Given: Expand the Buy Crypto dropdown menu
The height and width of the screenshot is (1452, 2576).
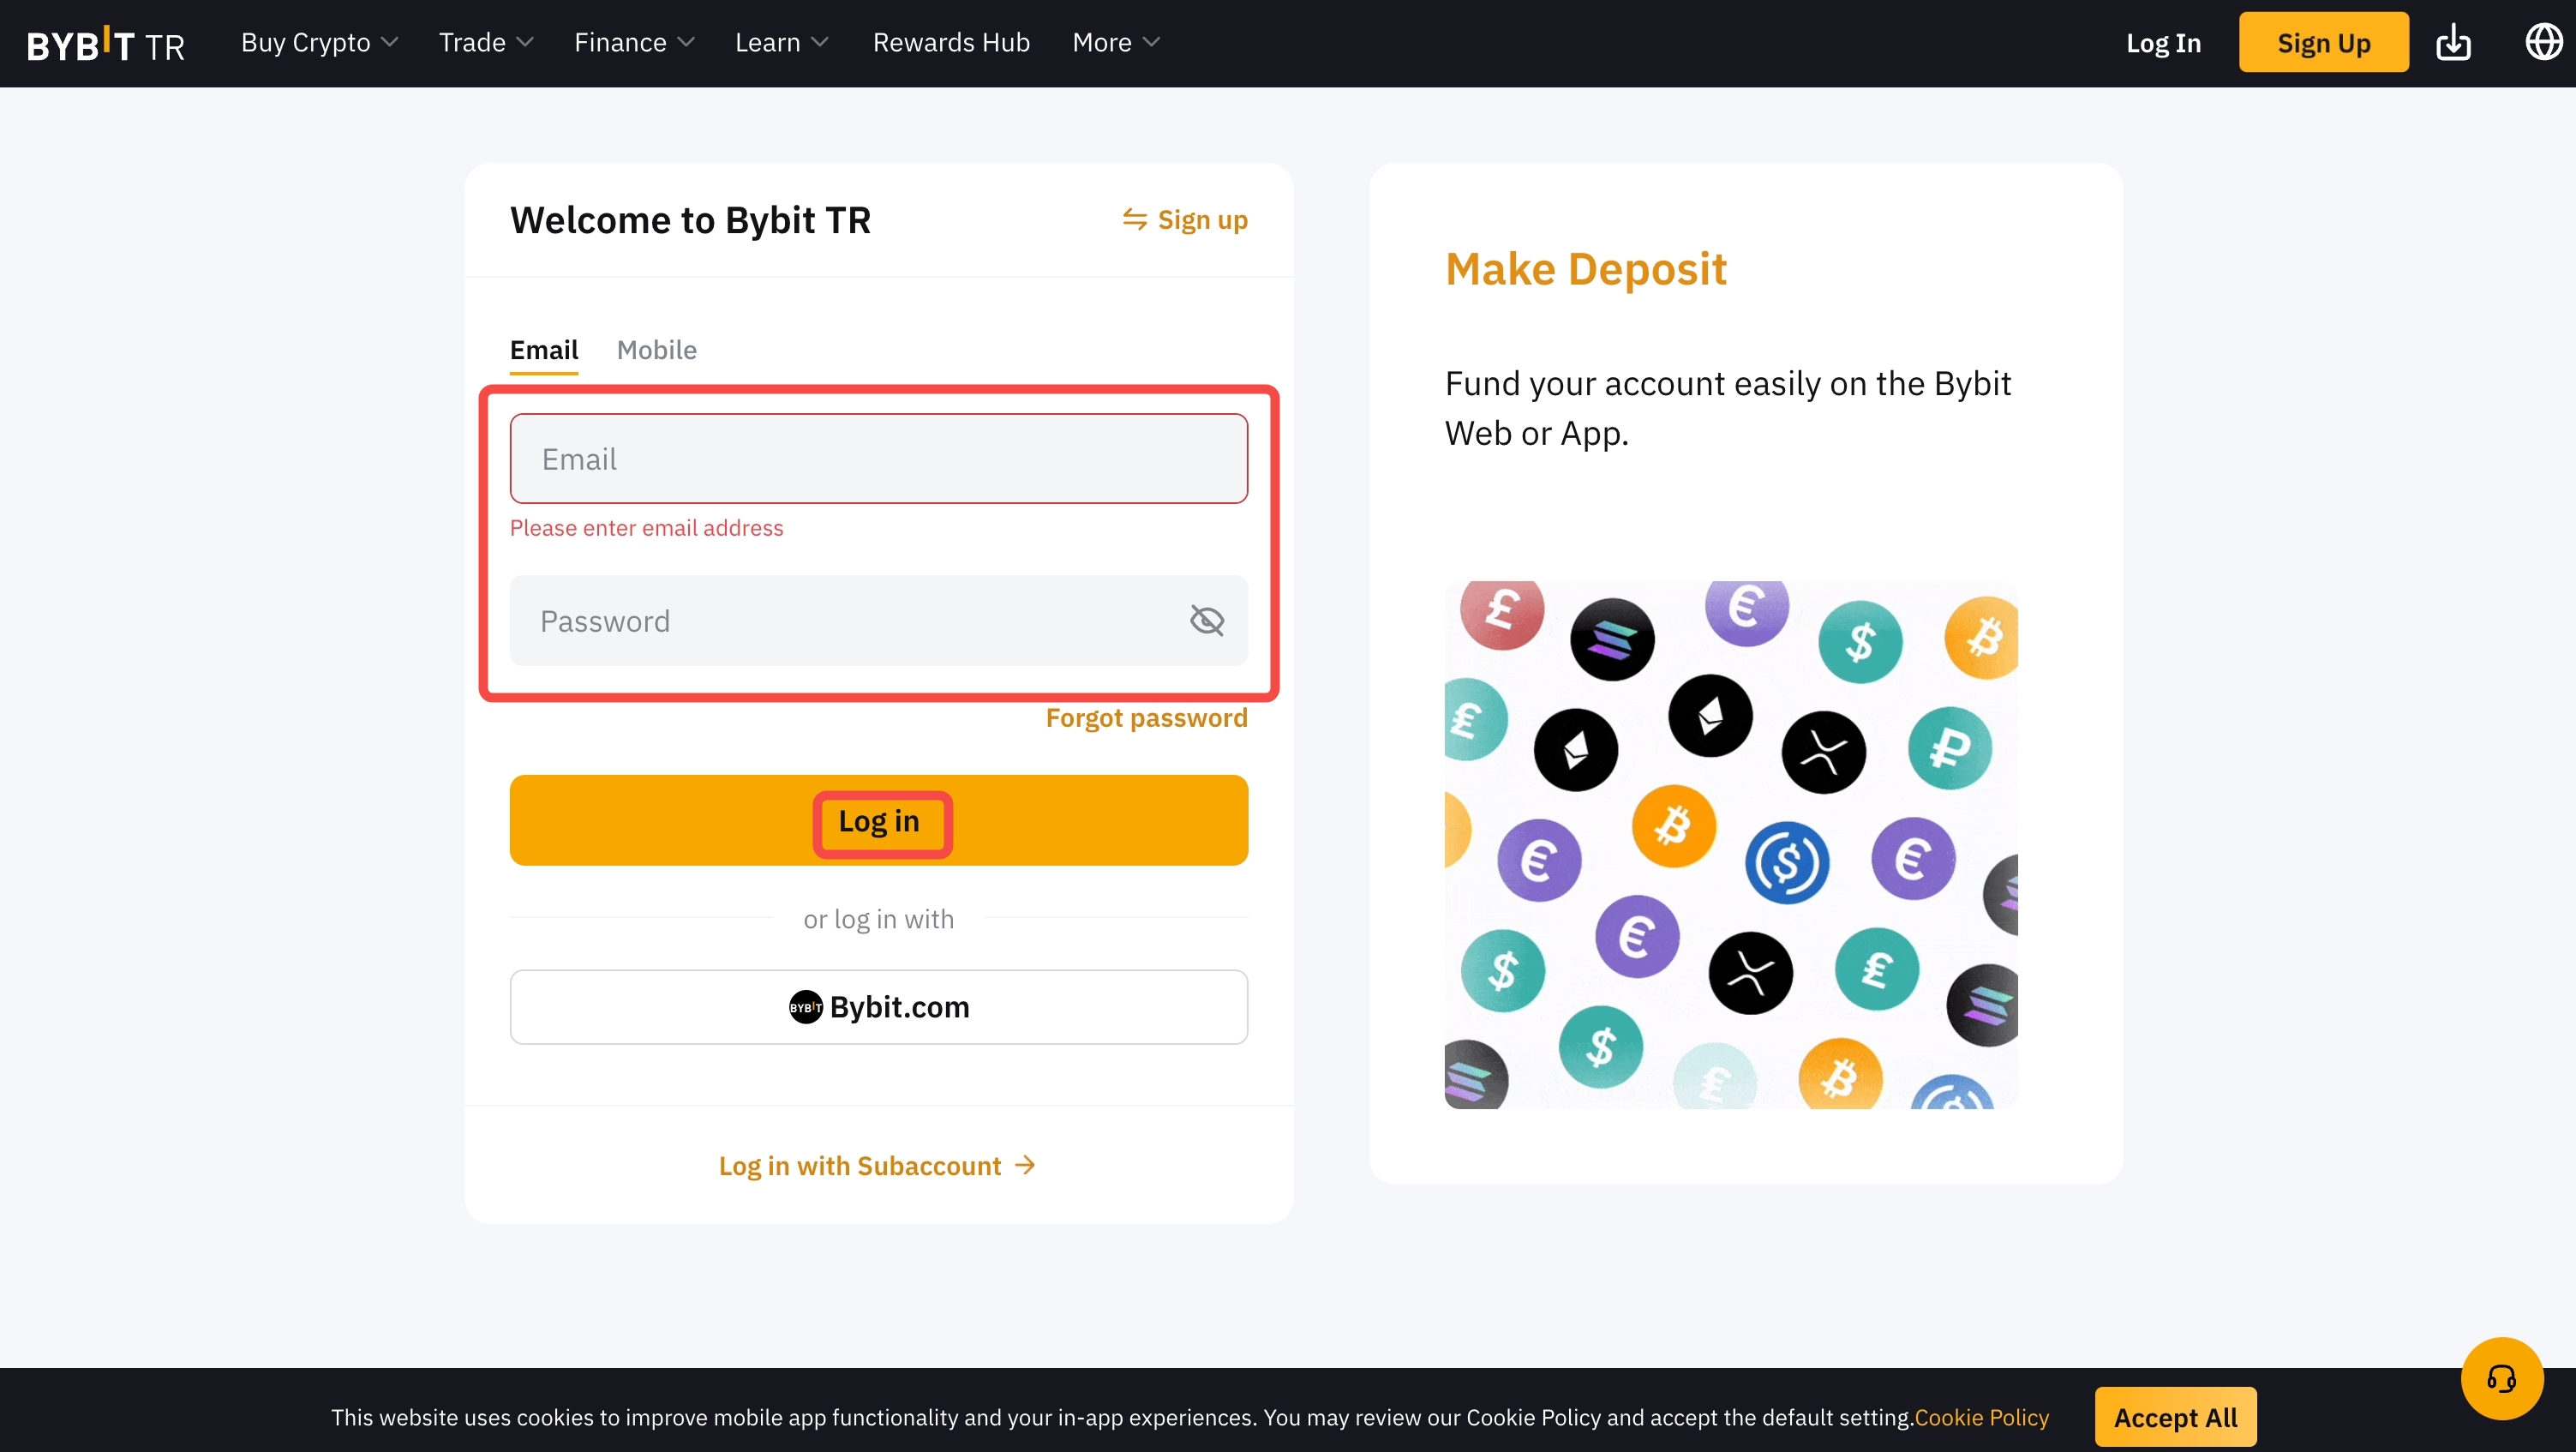Looking at the screenshot, I should pos(319,43).
